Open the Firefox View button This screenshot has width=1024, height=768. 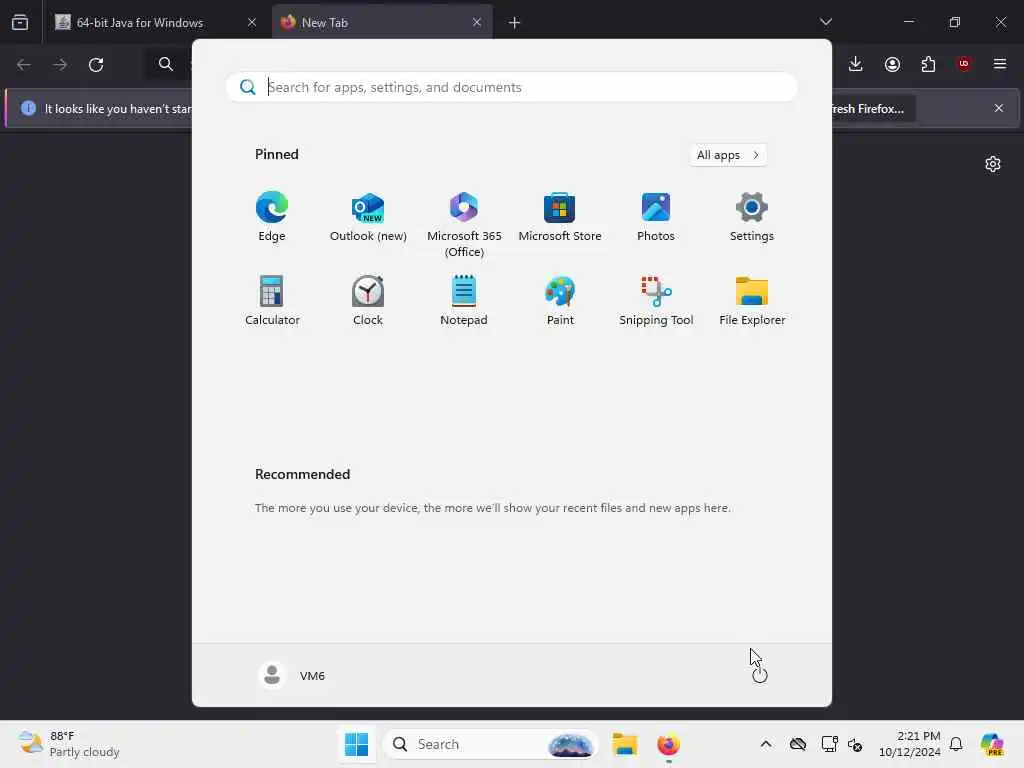[20, 22]
